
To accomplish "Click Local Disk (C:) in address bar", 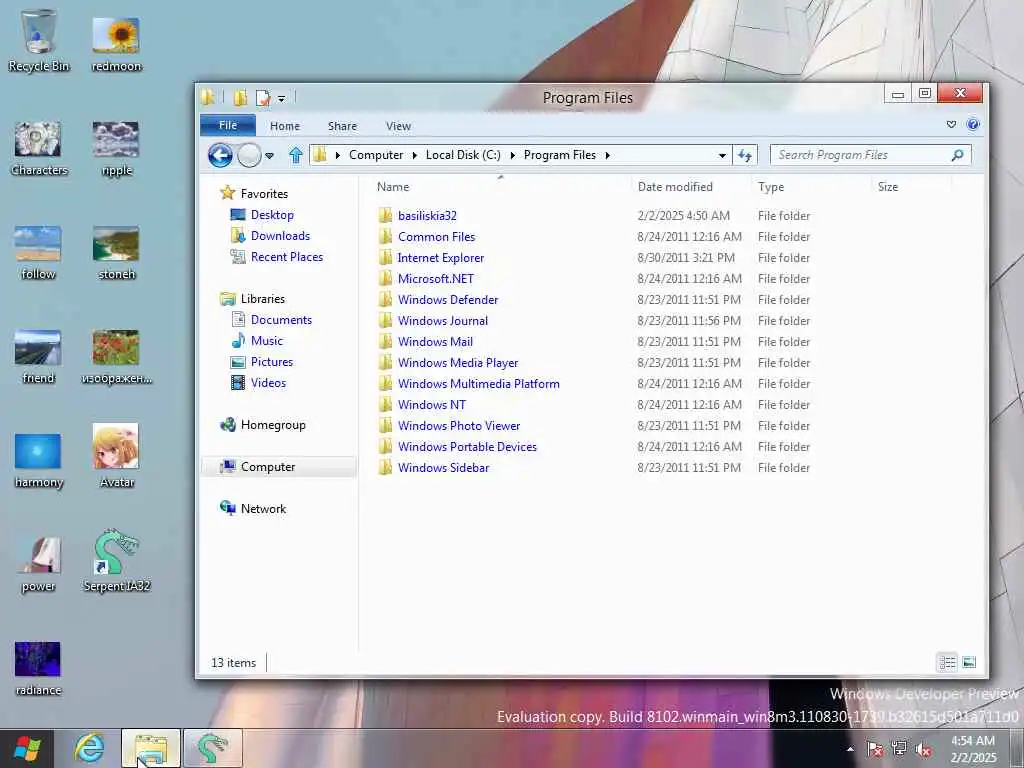I will click(463, 155).
